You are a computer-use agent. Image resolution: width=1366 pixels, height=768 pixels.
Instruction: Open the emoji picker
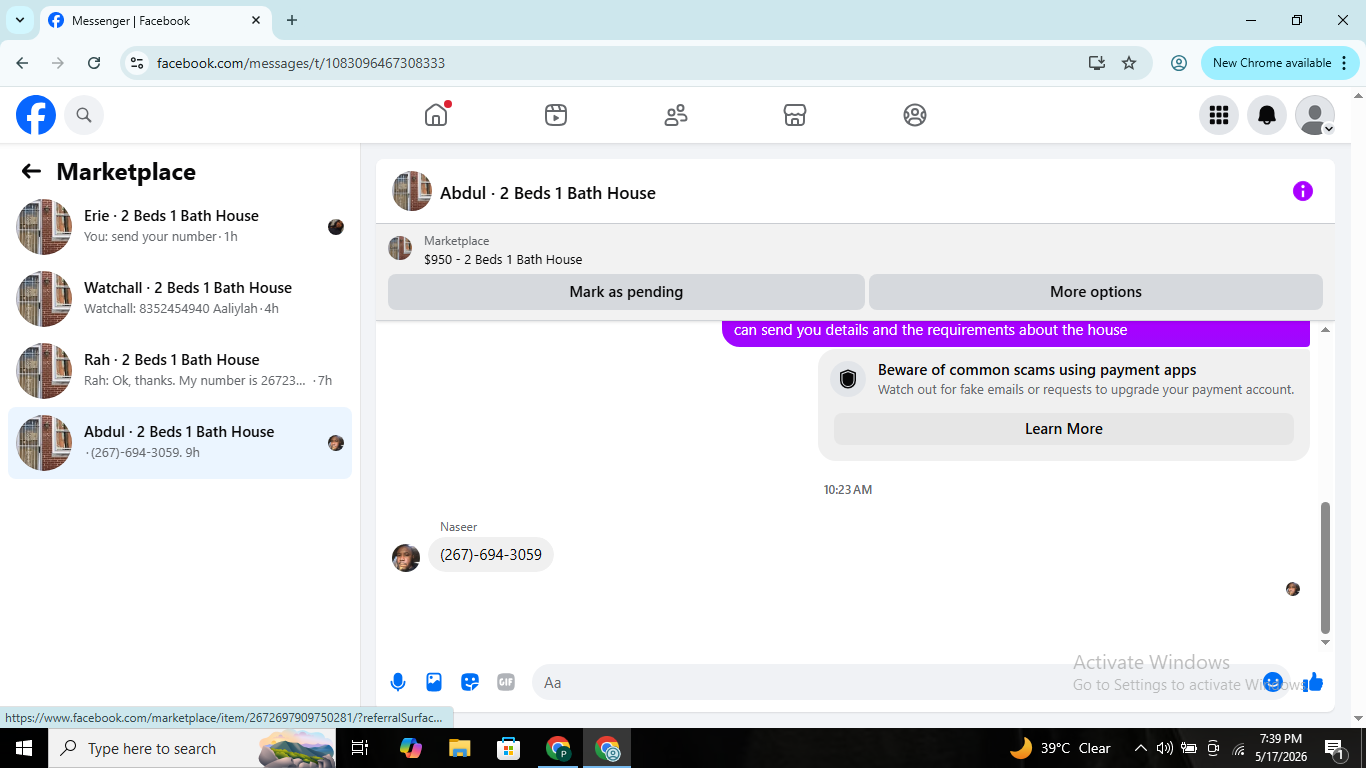(x=1273, y=682)
